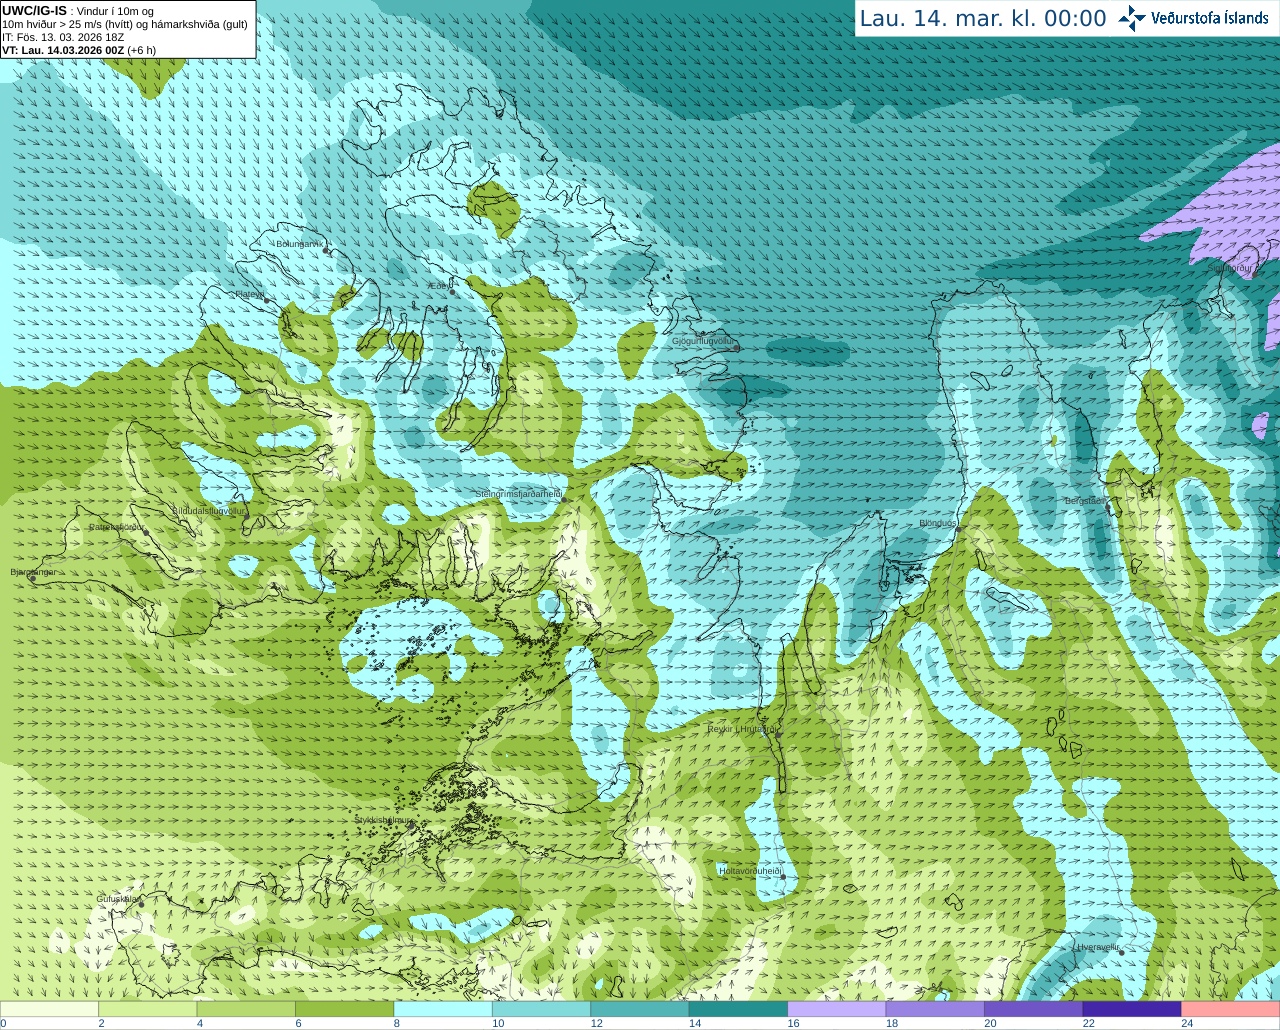Click the Bergsstaðir station label

coord(1084,500)
